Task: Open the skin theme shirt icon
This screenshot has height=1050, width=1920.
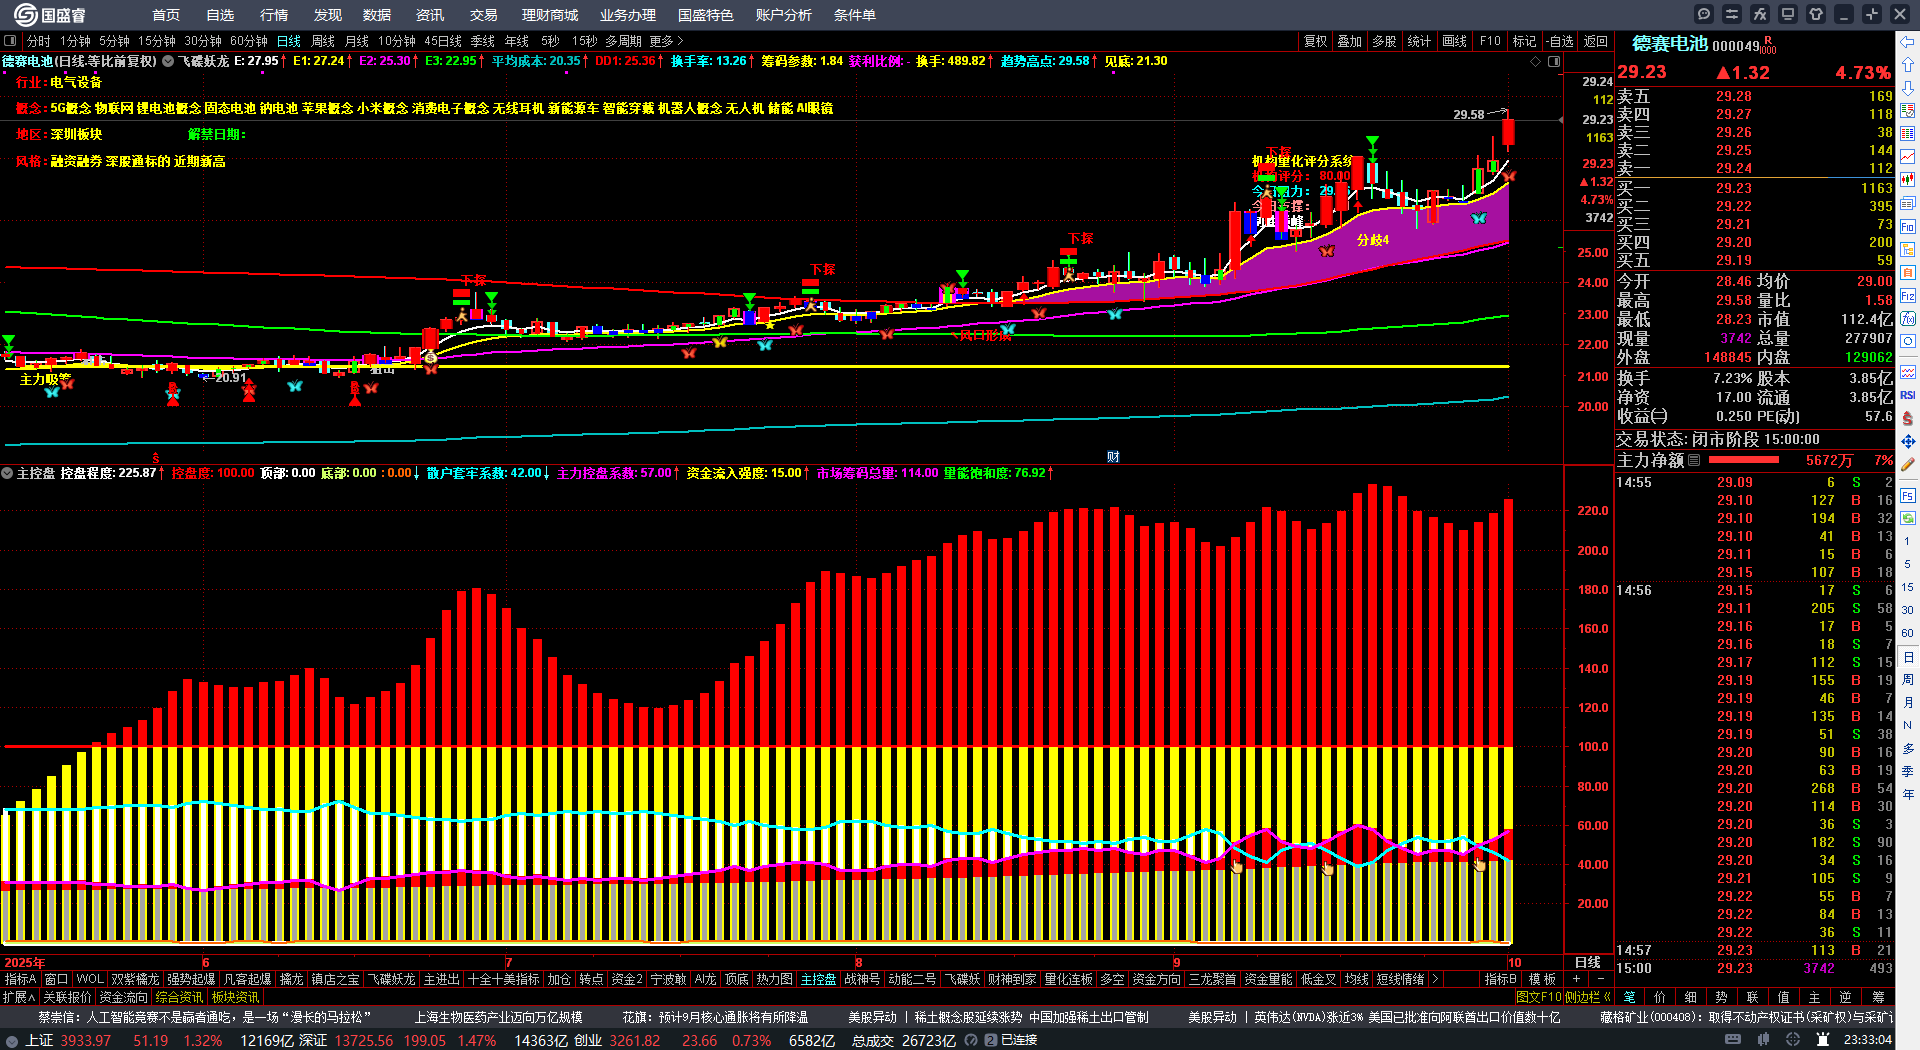Action: 1816,14
